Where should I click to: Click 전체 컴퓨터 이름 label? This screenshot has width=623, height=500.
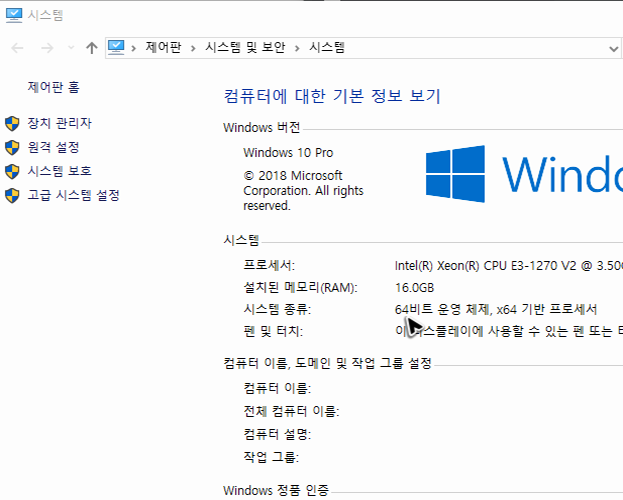pos(291,411)
